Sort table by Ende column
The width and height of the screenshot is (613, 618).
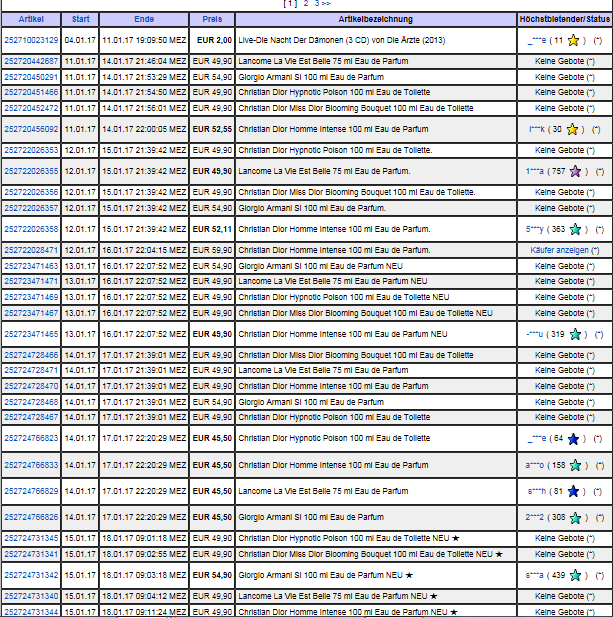click(144, 19)
